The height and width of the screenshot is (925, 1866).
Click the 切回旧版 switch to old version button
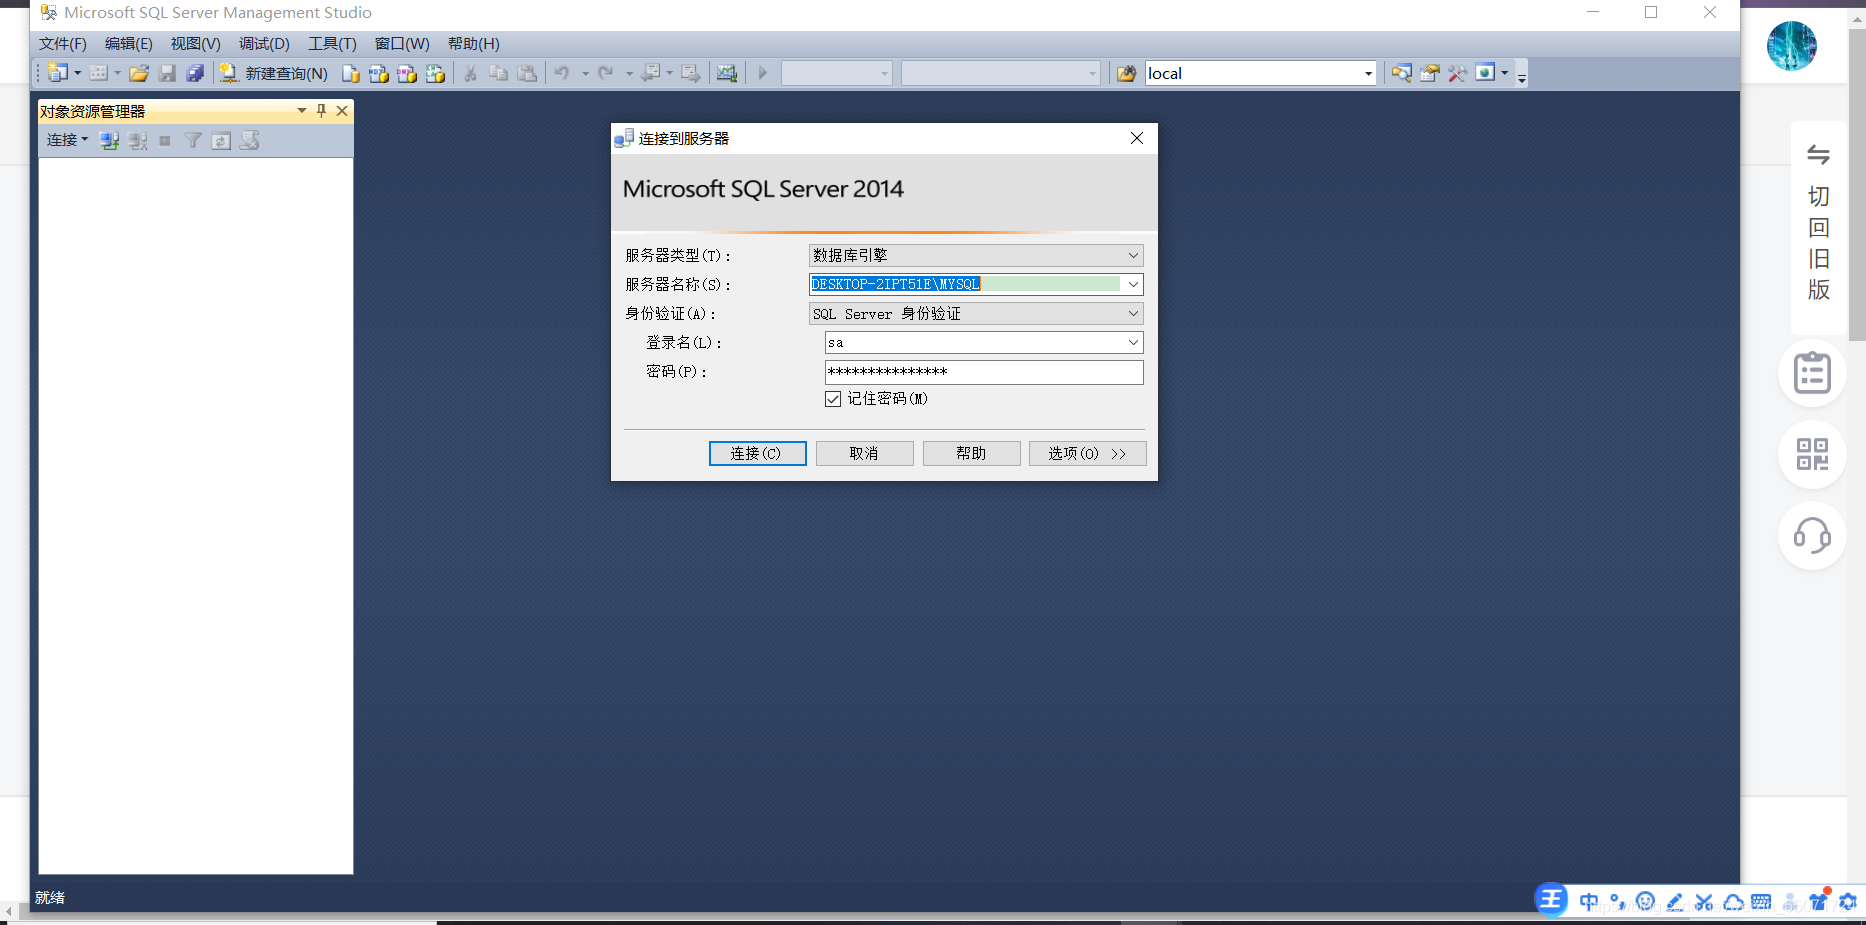pos(1818,226)
